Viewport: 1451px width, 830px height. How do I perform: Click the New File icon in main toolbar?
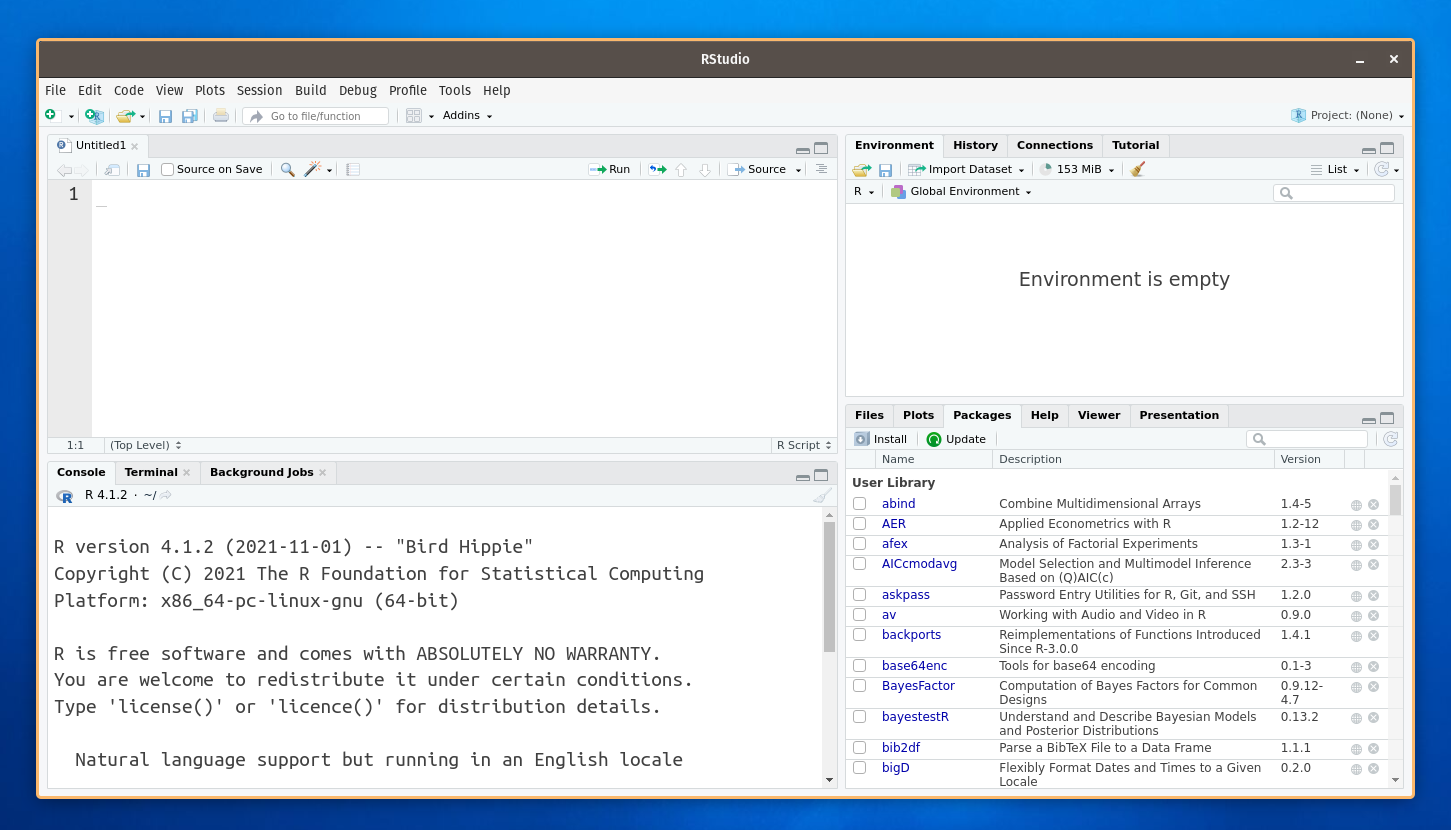point(54,116)
